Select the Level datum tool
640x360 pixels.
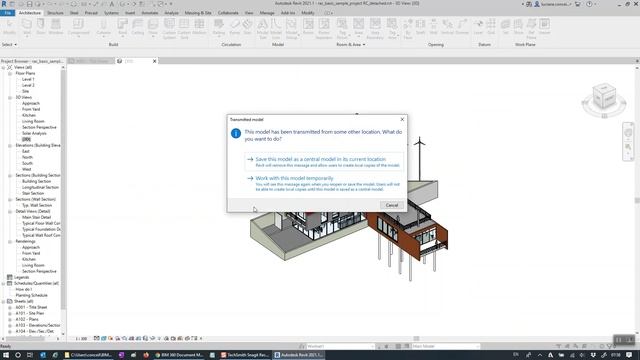tap(478, 27)
